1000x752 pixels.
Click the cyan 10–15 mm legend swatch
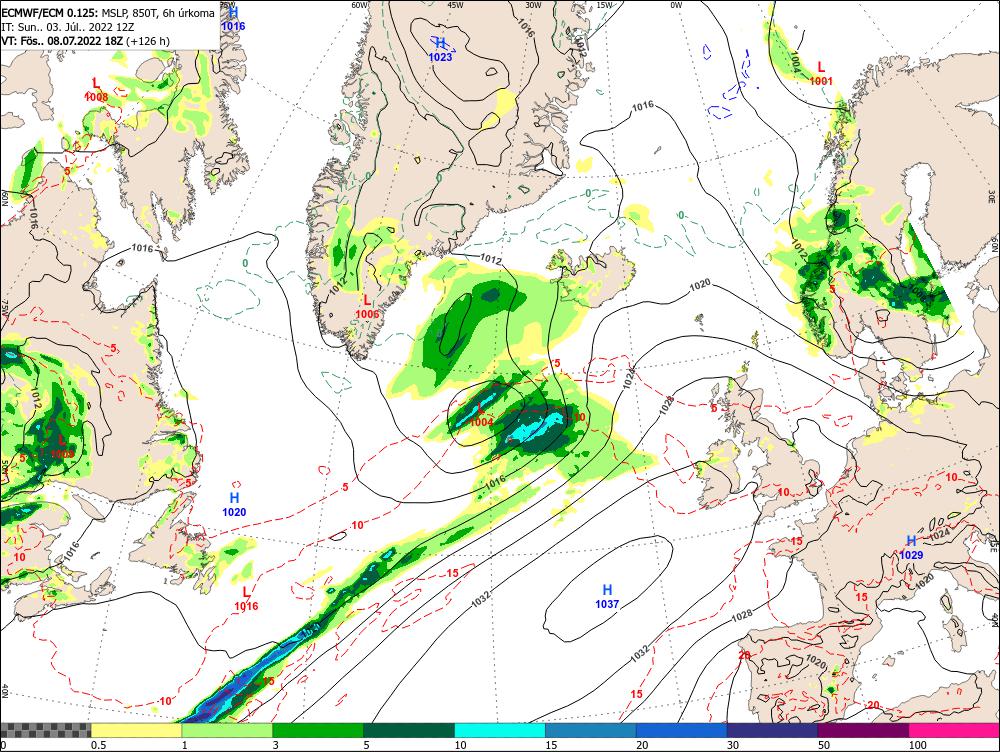[500, 730]
